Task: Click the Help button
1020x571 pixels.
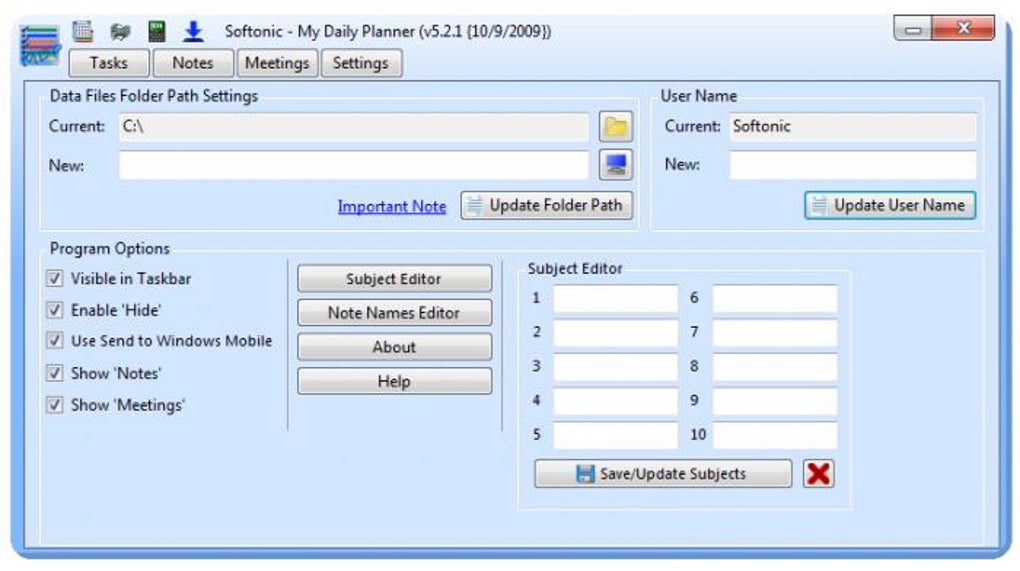Action: 394,381
